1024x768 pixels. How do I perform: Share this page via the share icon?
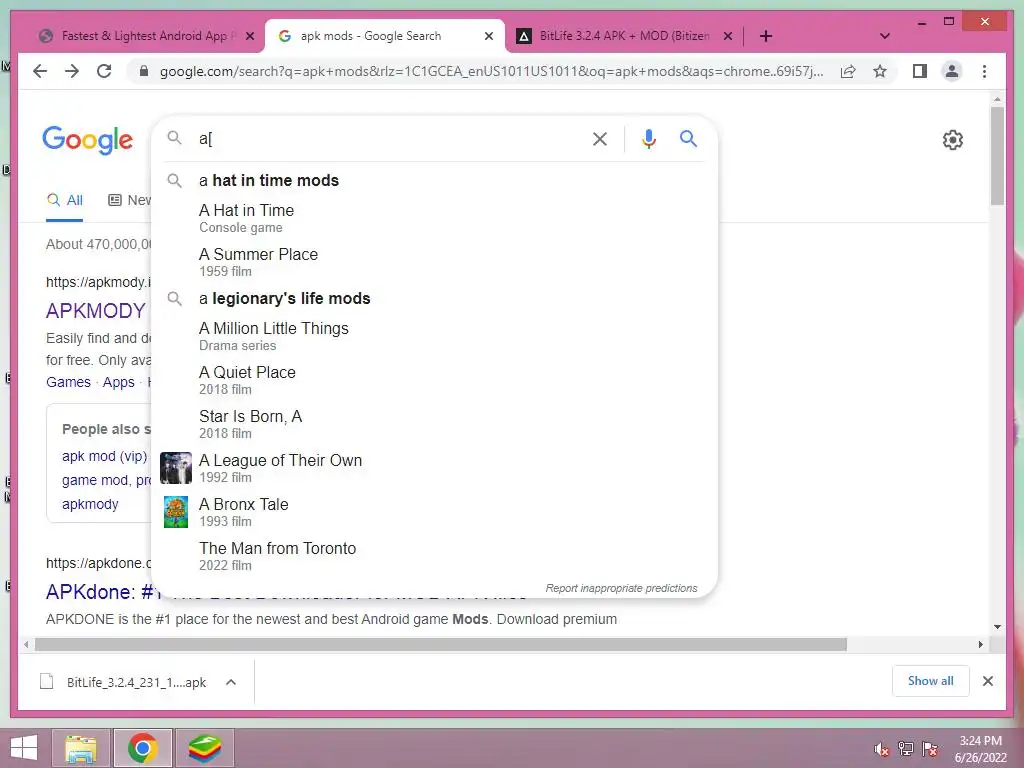[x=848, y=71]
